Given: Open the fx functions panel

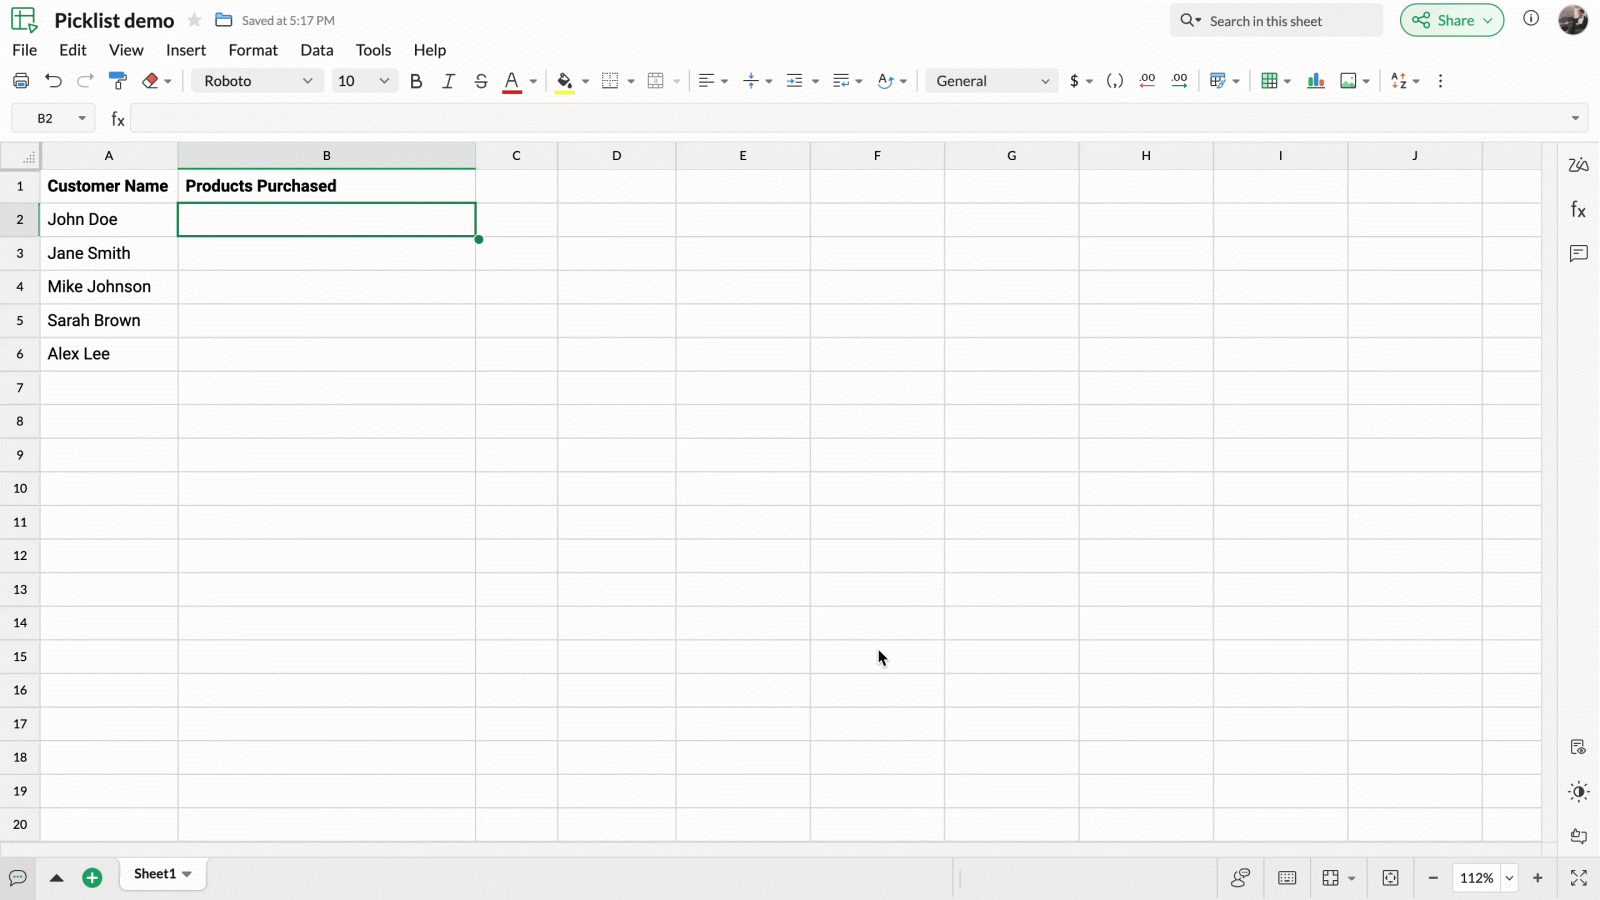Looking at the screenshot, I should pyautogui.click(x=1579, y=209).
